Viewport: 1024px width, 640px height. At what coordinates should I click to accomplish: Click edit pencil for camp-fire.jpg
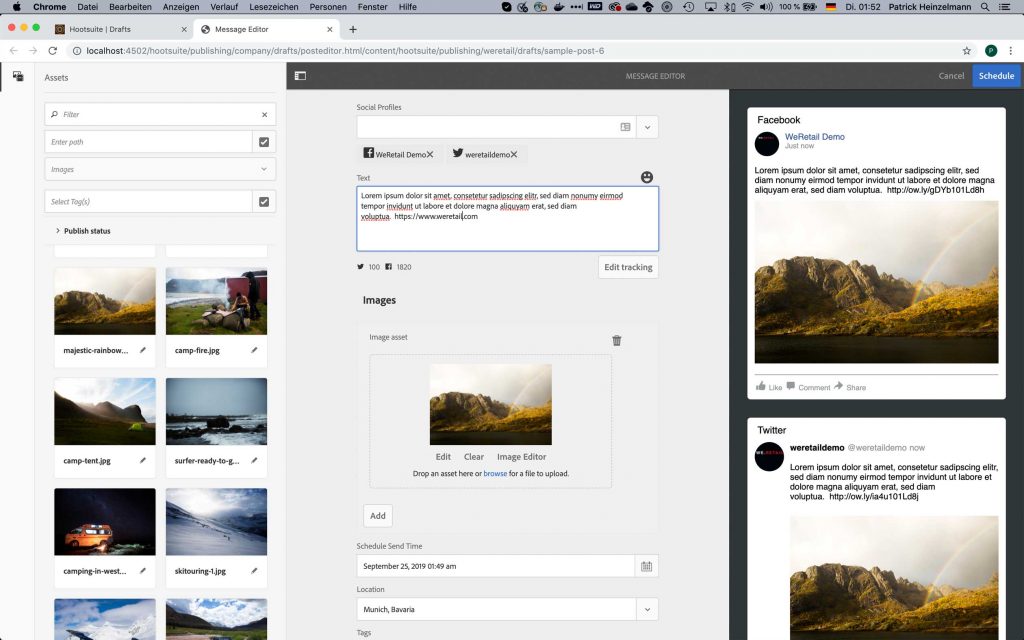point(254,350)
